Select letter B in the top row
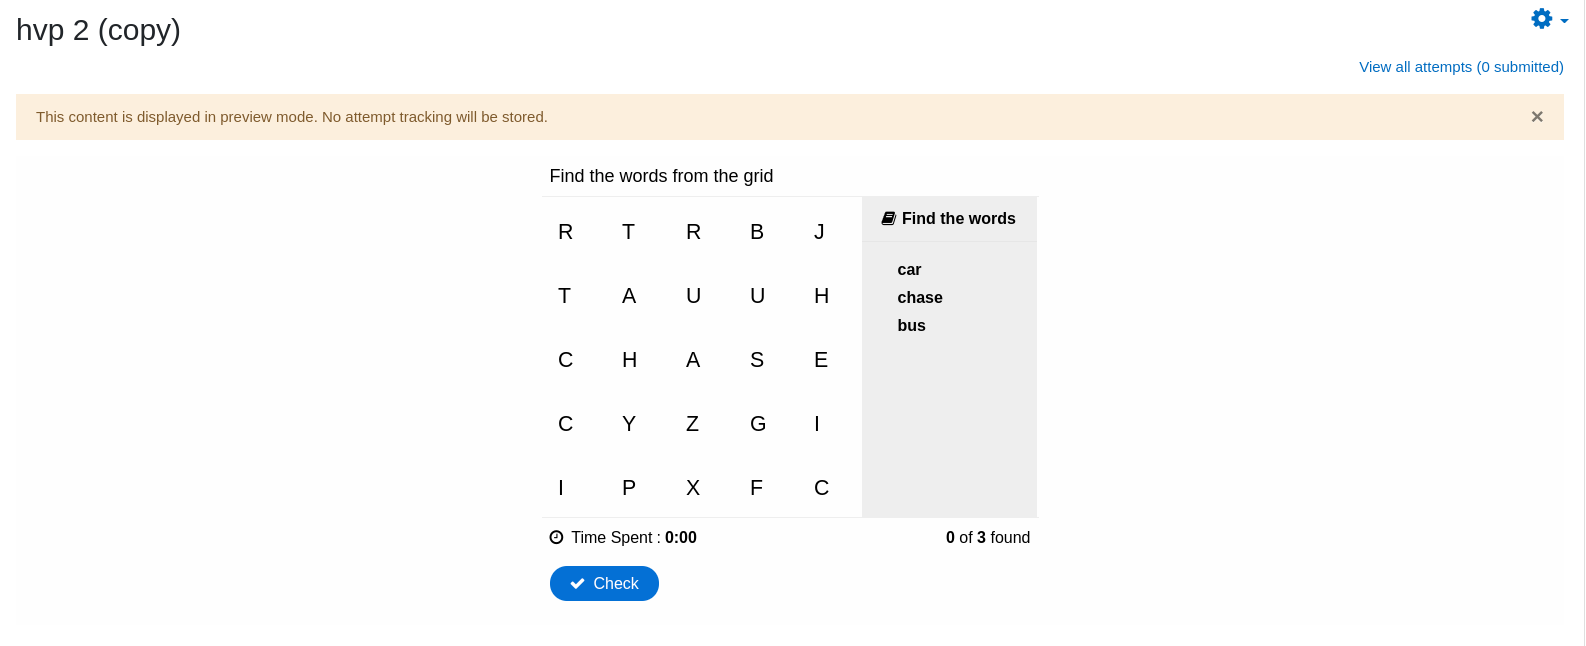1586x646 pixels. coord(757,232)
